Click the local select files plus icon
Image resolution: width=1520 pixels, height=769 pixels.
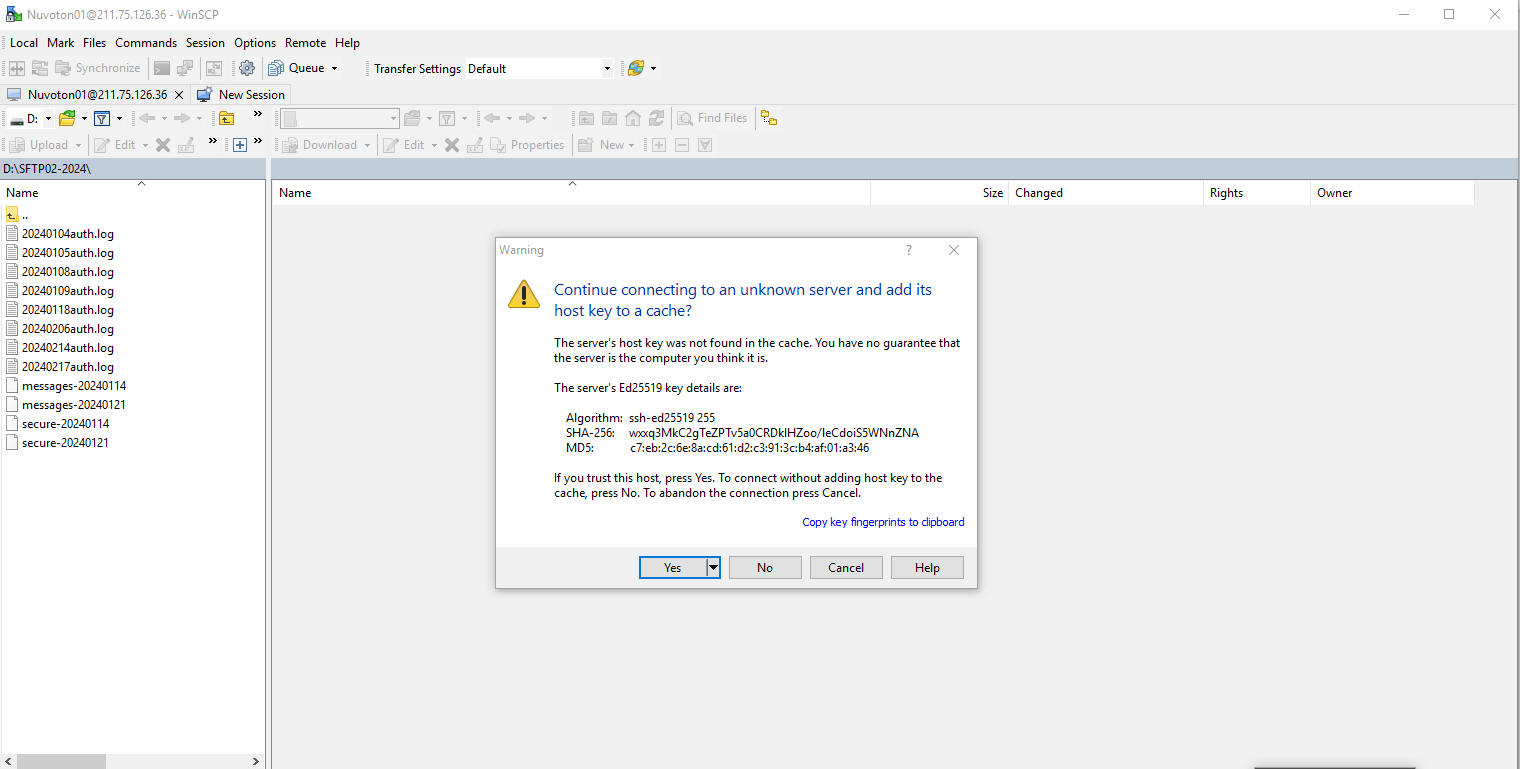coord(240,145)
